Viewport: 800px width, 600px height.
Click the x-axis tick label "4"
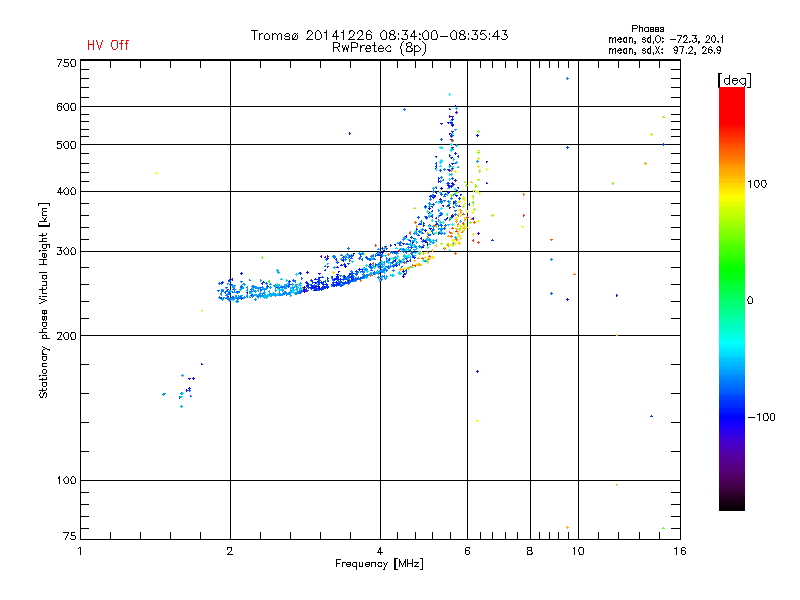[x=380, y=551]
